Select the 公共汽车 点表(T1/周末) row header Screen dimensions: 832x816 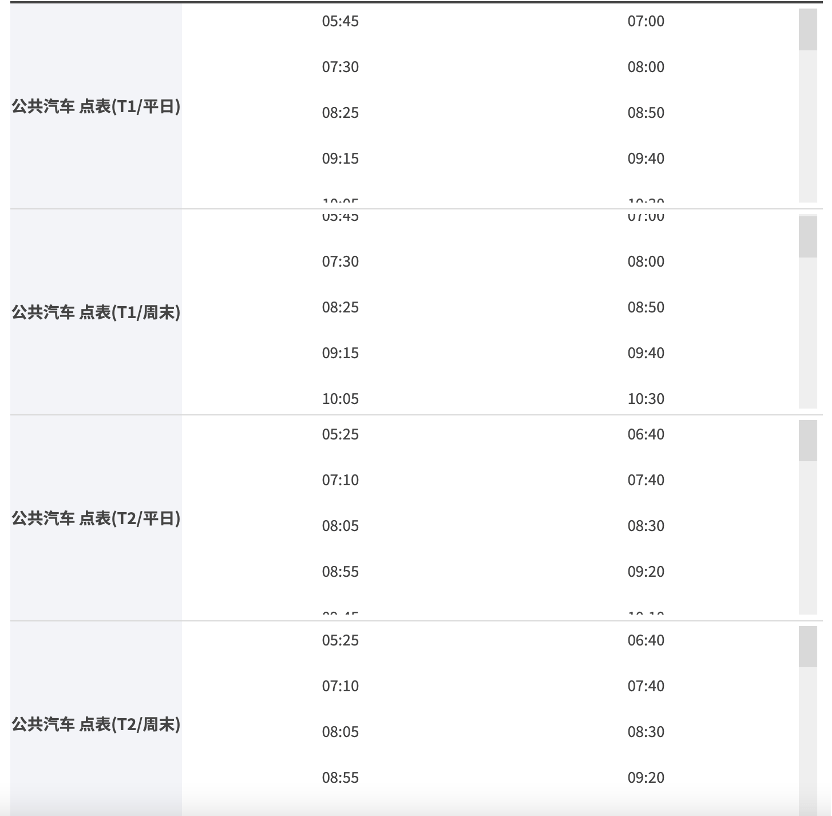[96, 312]
